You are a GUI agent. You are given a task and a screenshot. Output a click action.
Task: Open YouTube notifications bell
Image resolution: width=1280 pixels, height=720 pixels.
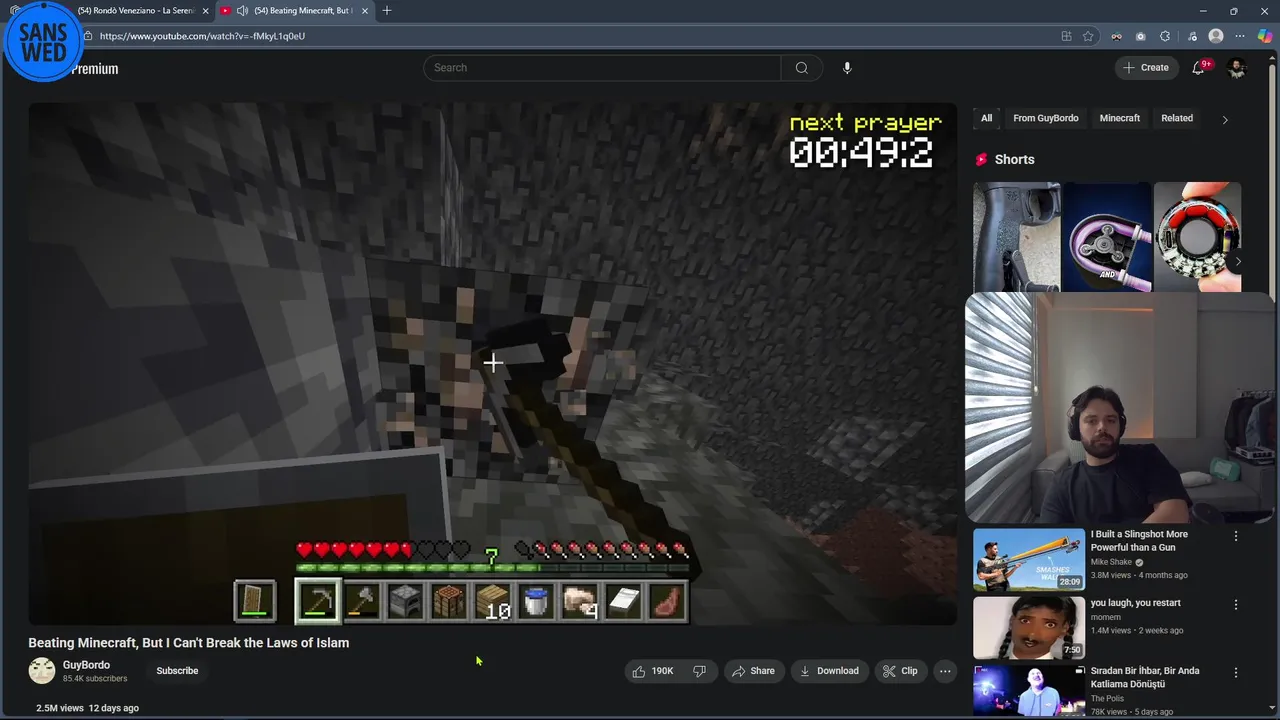(1198, 68)
